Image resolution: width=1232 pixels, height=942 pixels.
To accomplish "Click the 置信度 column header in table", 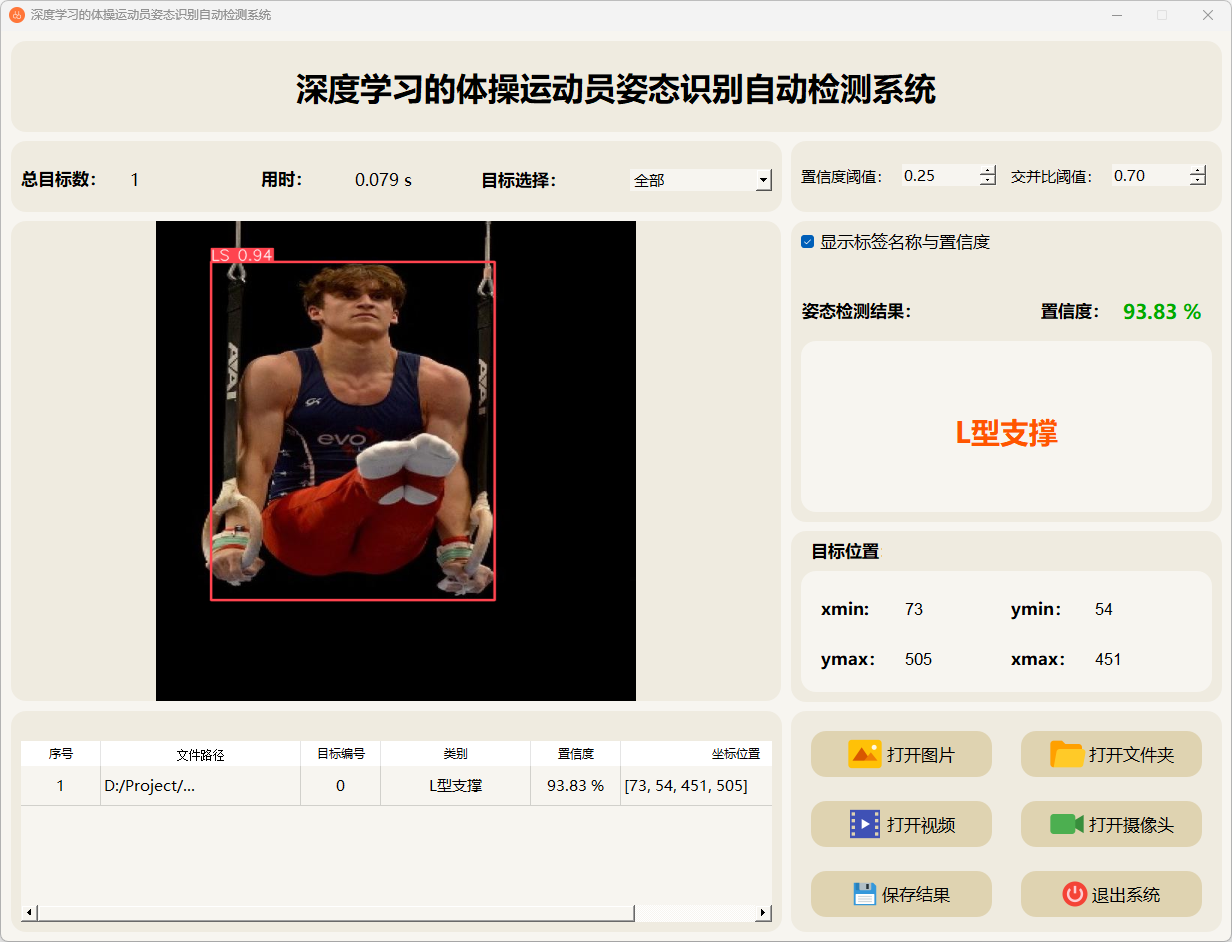I will (x=575, y=754).
